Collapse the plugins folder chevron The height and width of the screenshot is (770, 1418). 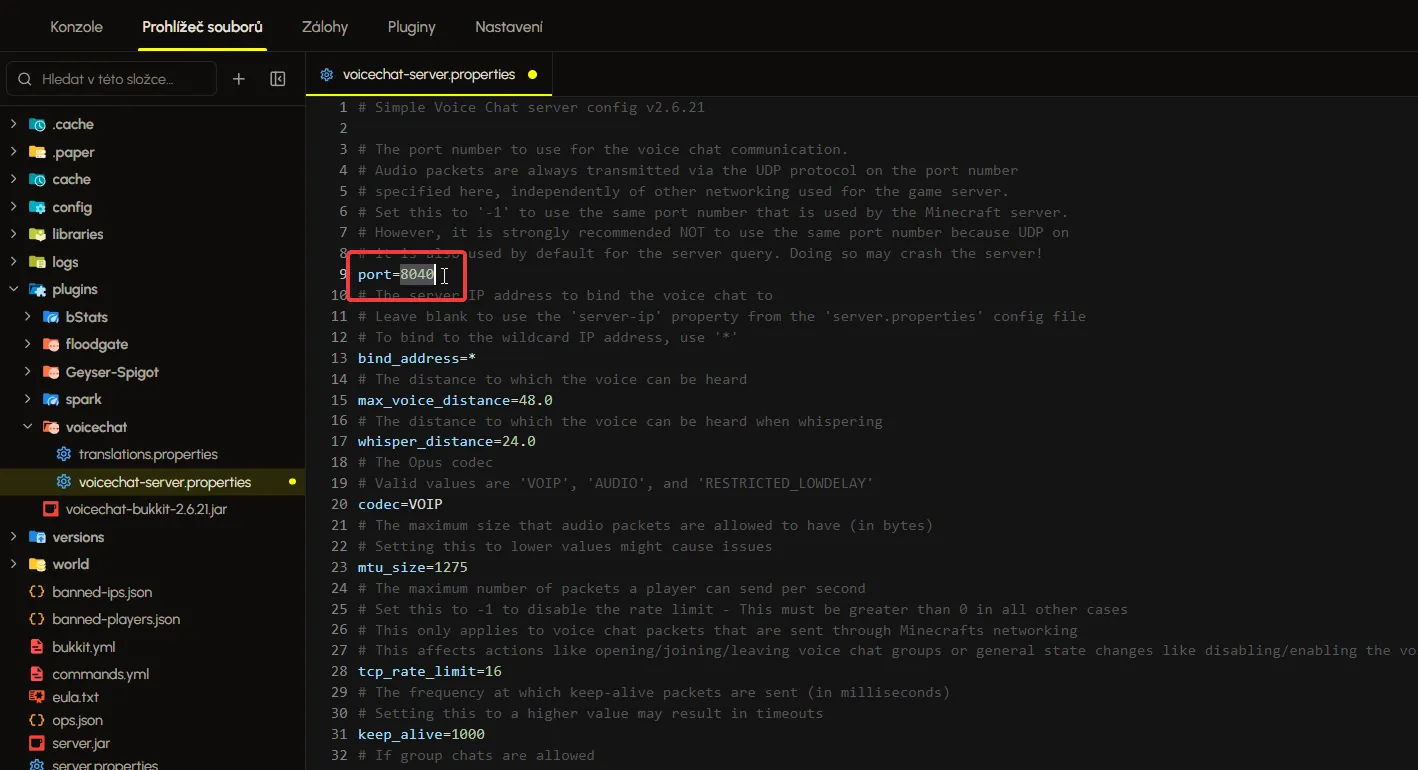(x=13, y=290)
